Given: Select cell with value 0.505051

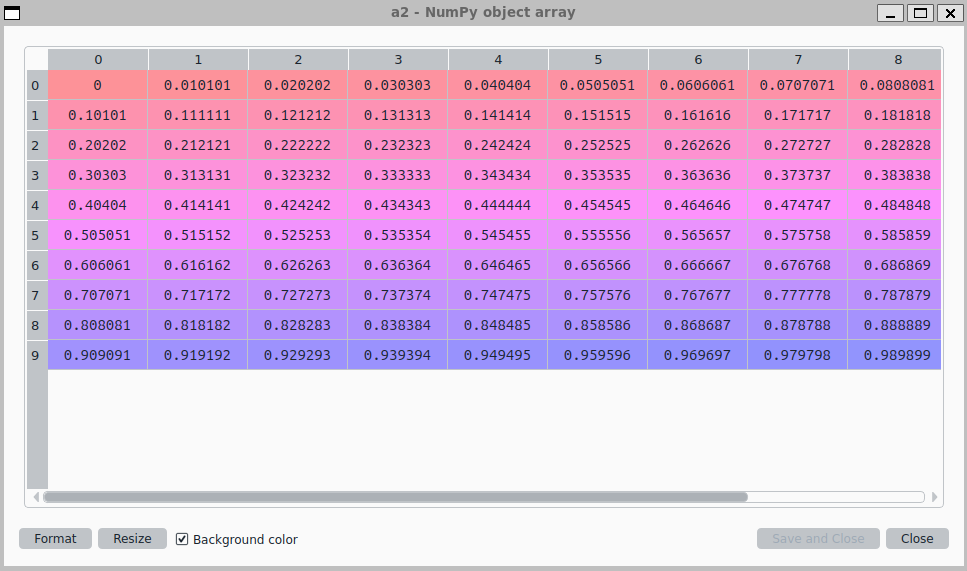Looking at the screenshot, I should pyautogui.click(x=98, y=235).
